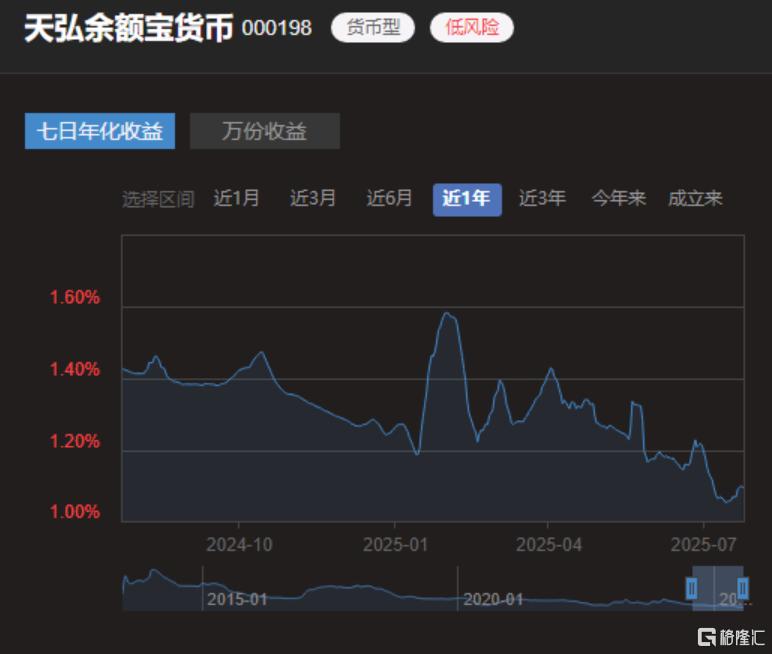Switch to the 七日年化收益 tab
Image resolution: width=772 pixels, height=654 pixels.
point(100,131)
